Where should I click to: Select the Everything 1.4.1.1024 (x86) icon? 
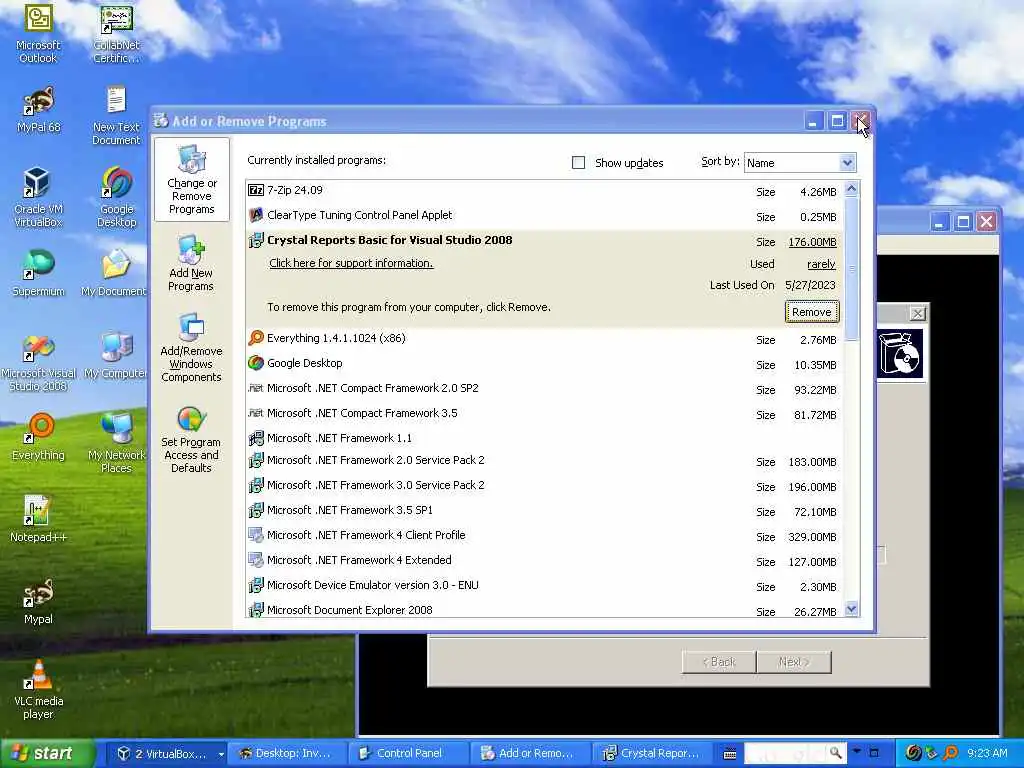click(x=256, y=338)
